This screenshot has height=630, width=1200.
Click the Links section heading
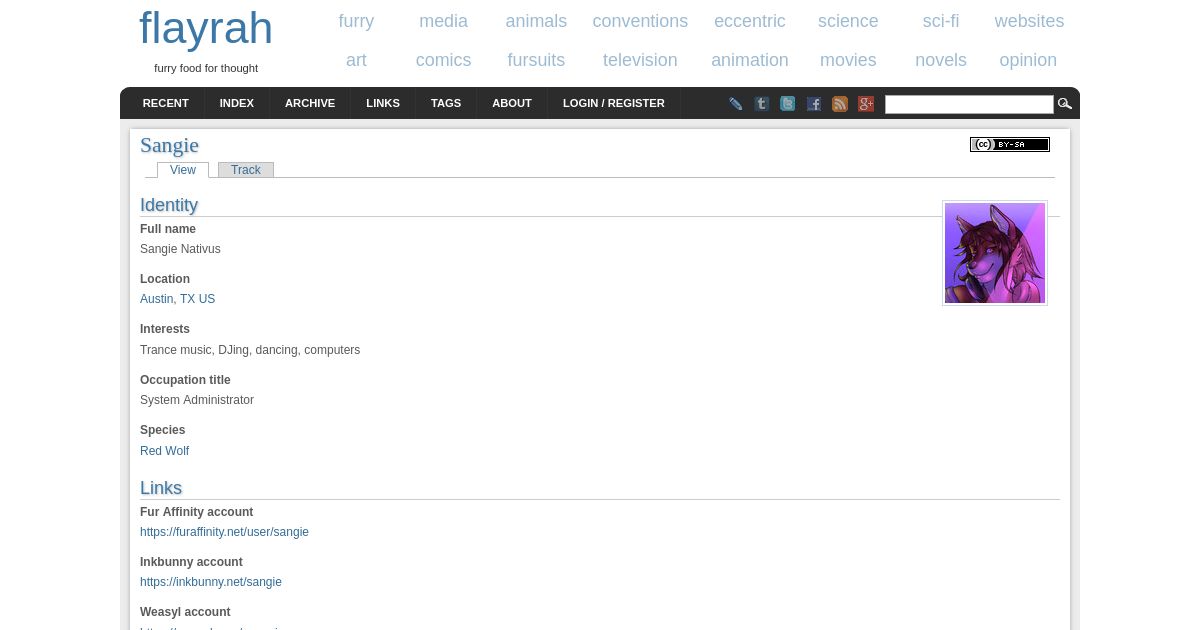coord(161,488)
